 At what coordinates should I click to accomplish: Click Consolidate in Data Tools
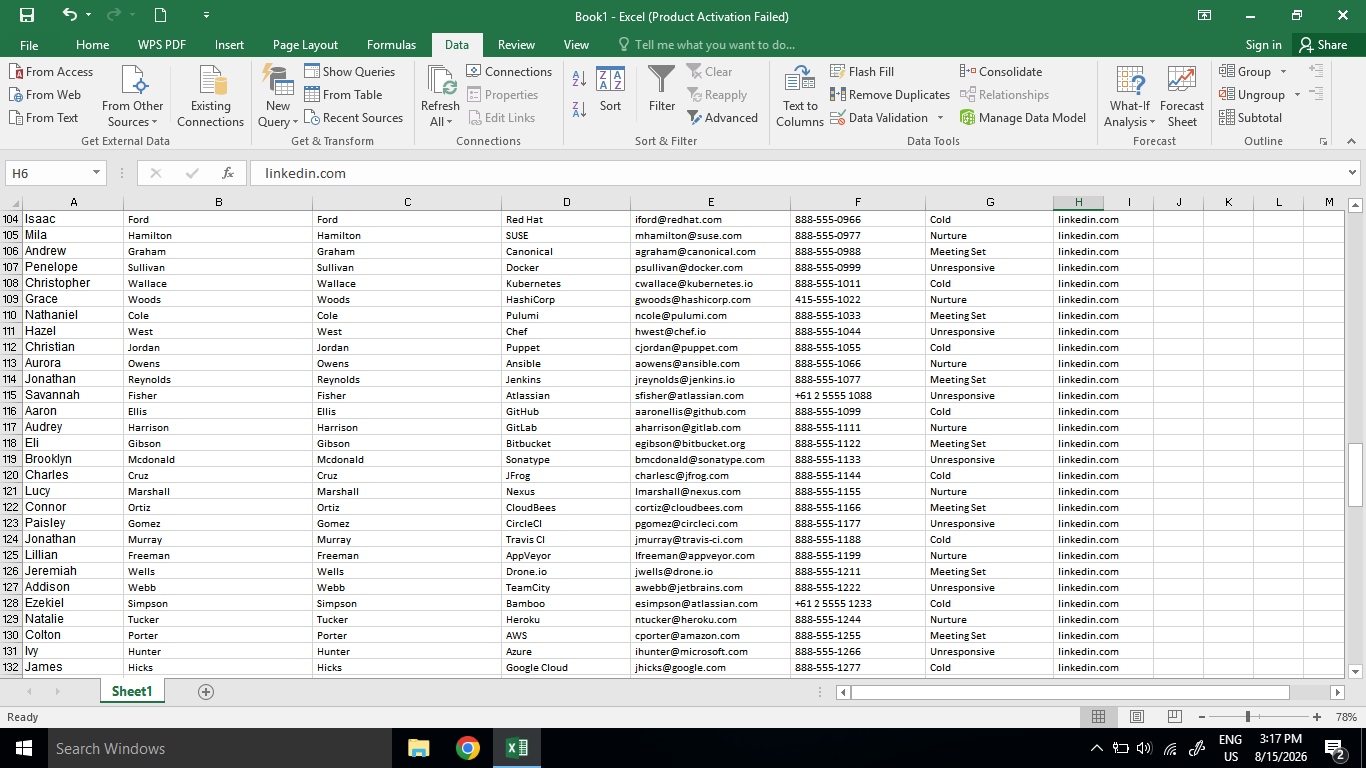(x=1001, y=72)
